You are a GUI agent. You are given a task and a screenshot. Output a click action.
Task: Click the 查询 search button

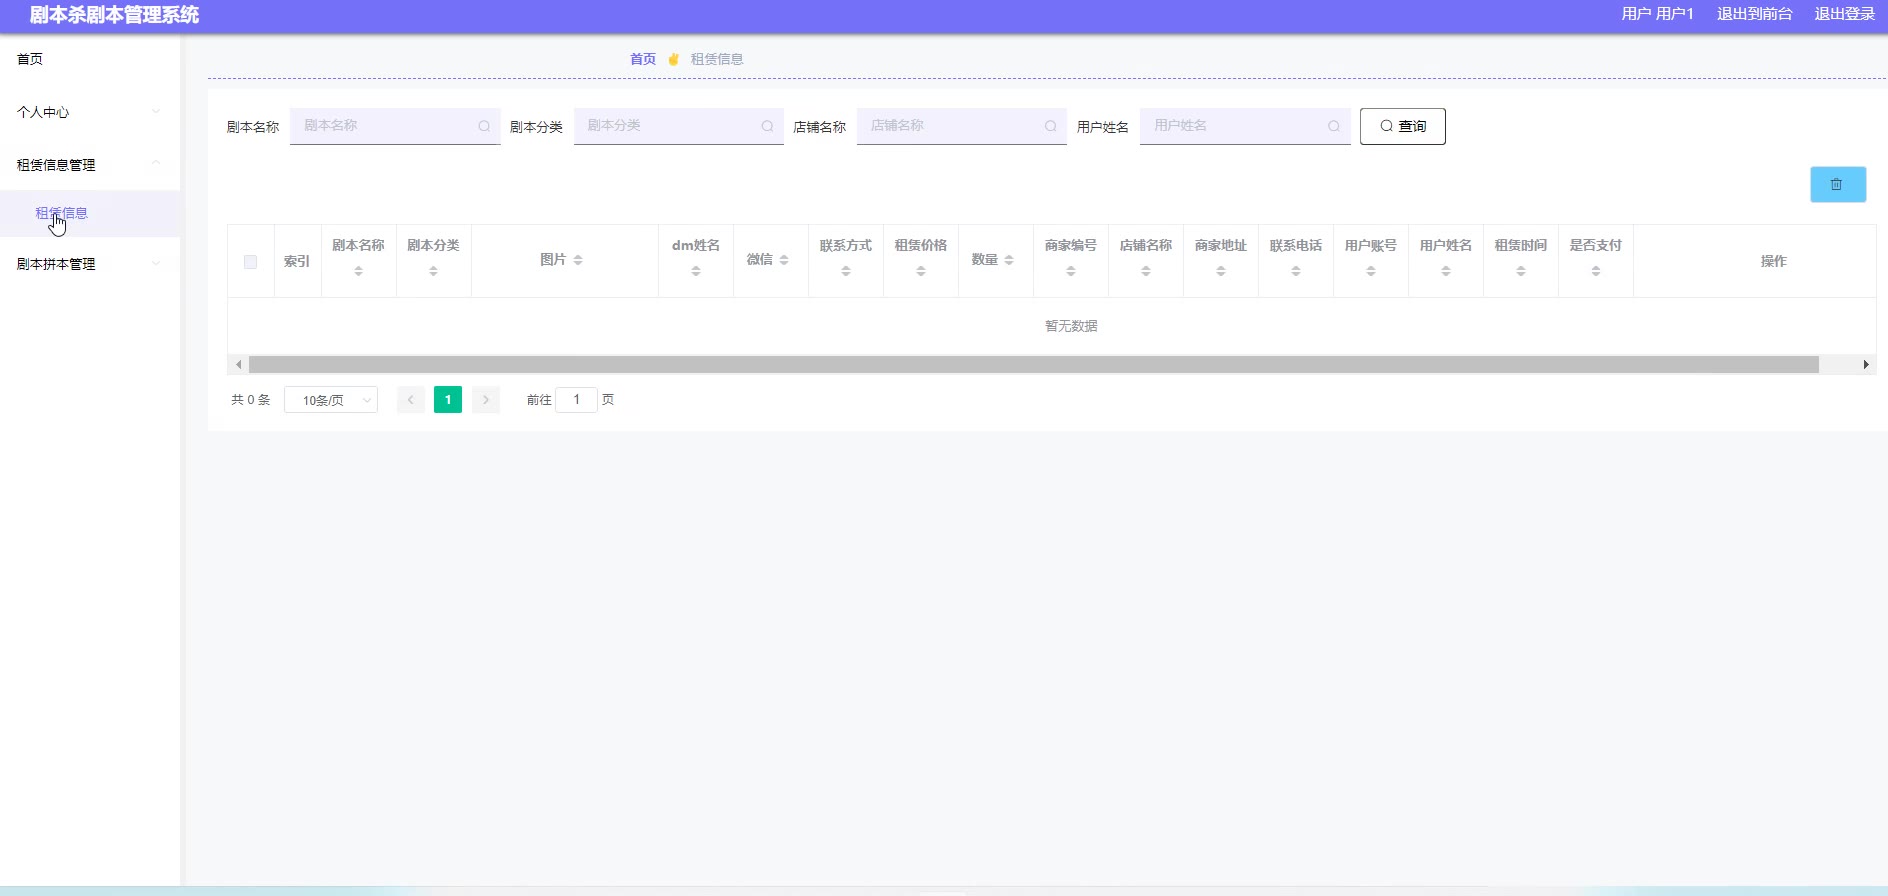[1403, 126]
